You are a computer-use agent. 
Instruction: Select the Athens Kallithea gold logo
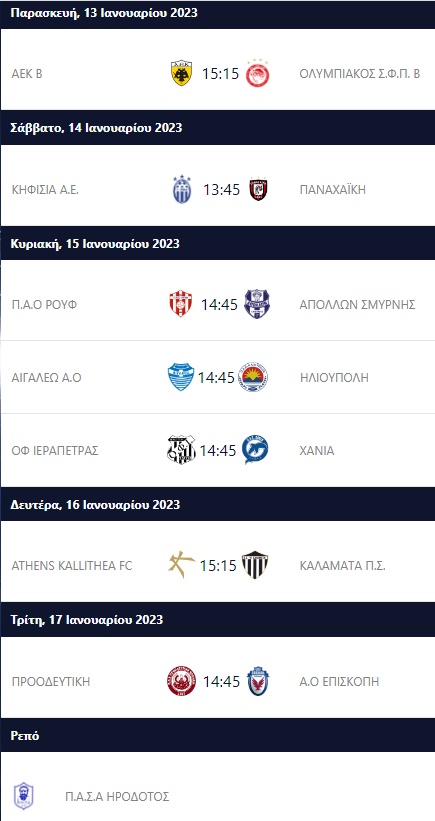coord(181,565)
